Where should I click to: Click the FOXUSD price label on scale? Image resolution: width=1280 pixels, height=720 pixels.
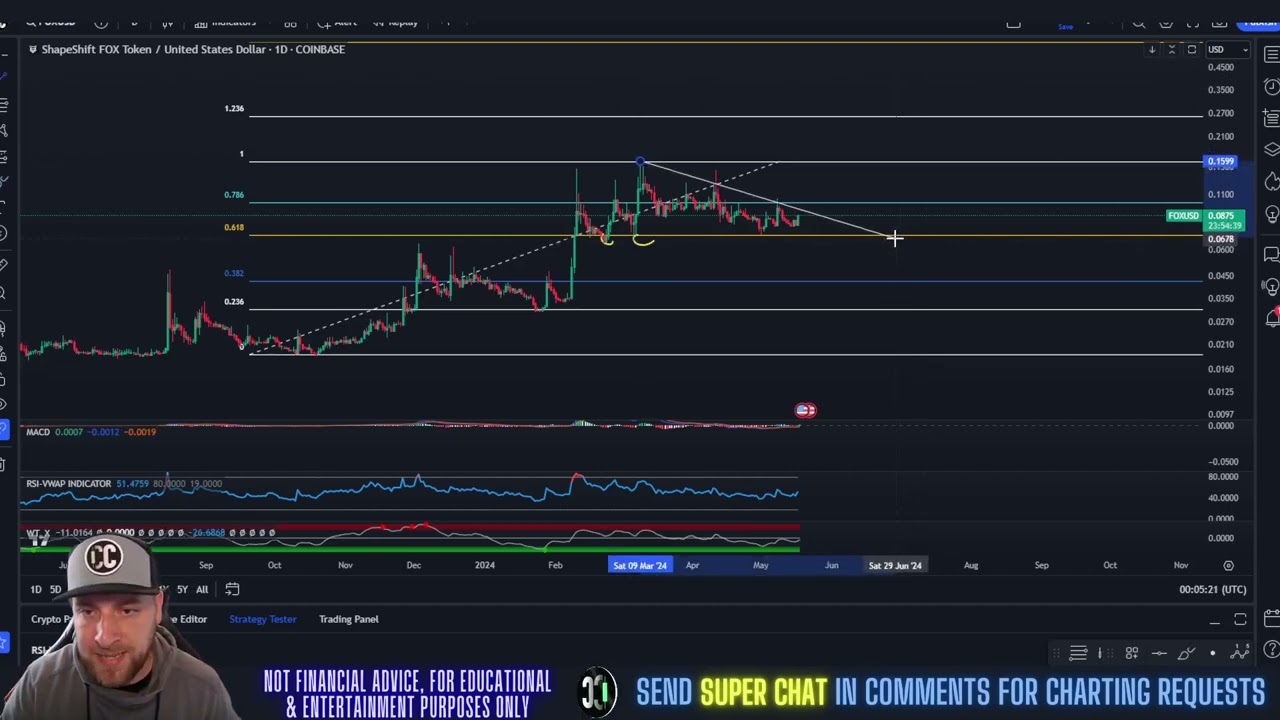1184,216
